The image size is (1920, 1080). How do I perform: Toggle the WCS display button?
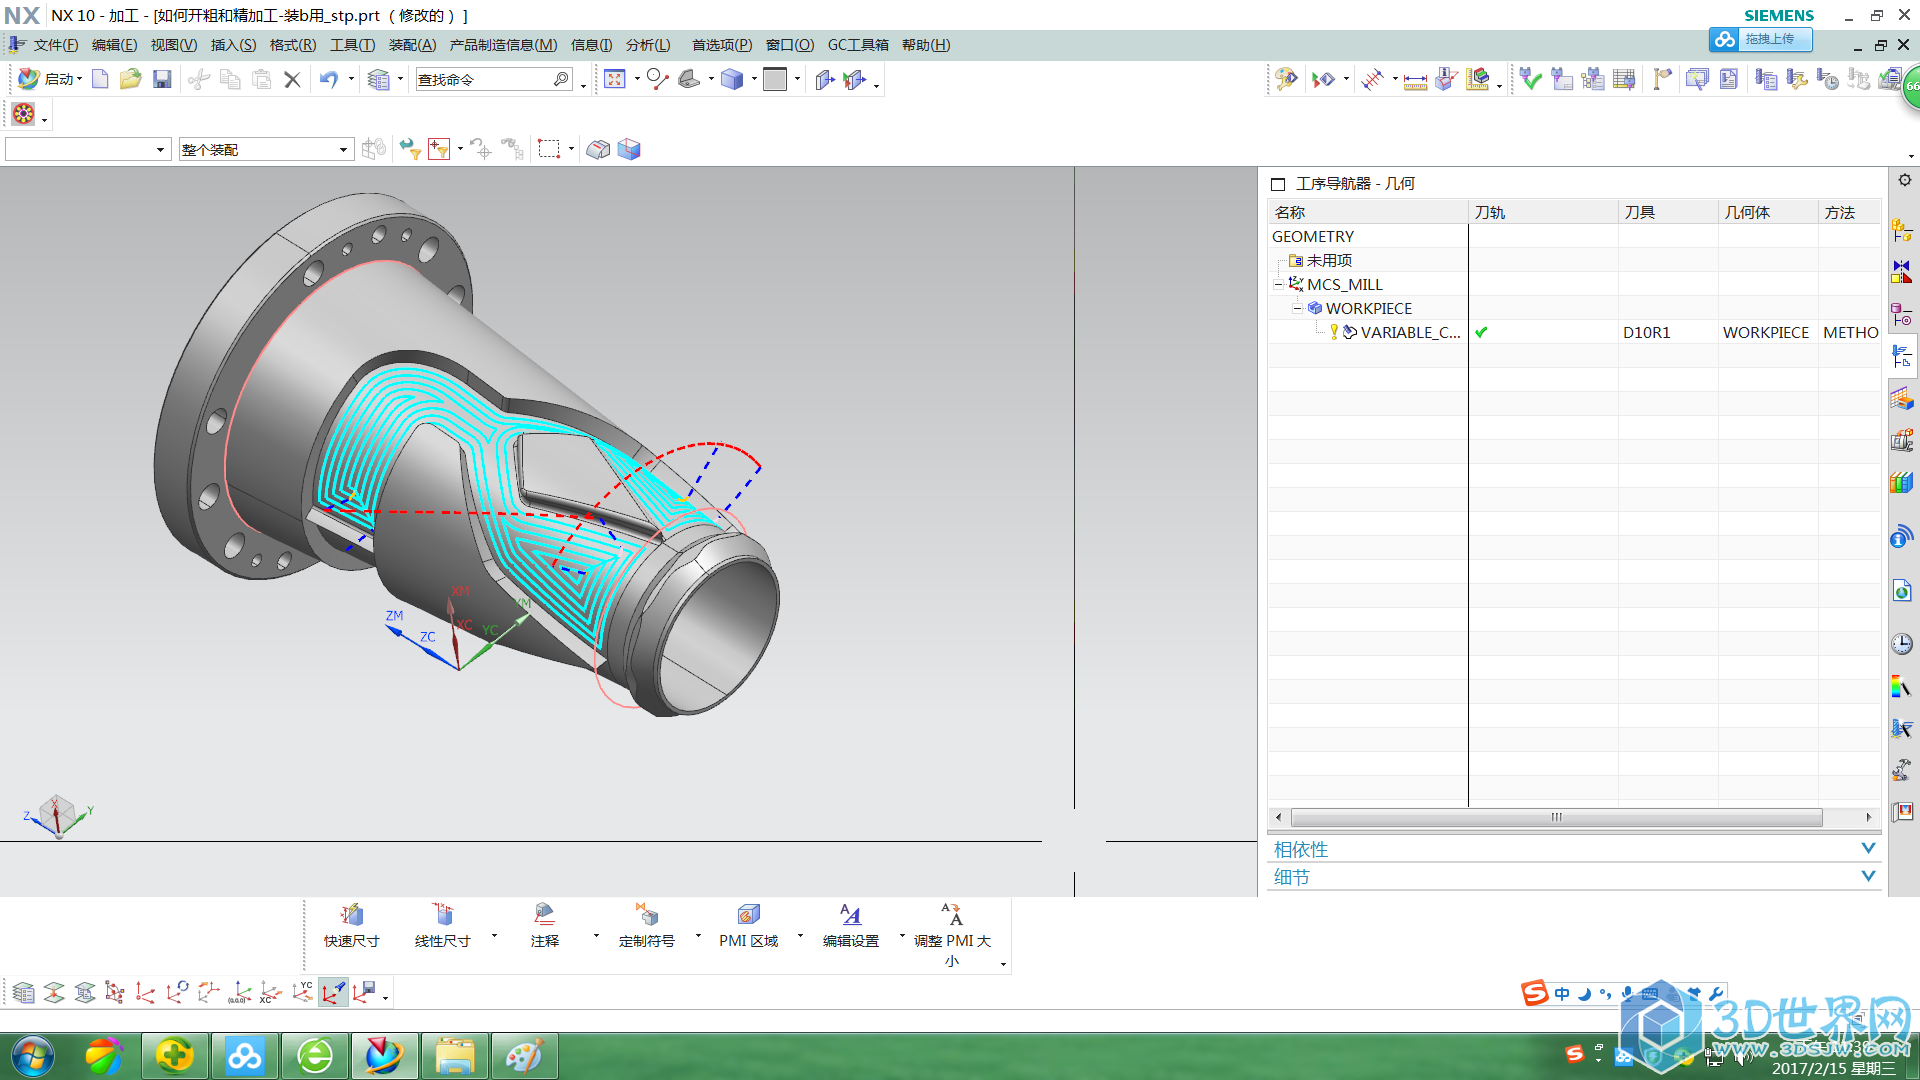[333, 992]
